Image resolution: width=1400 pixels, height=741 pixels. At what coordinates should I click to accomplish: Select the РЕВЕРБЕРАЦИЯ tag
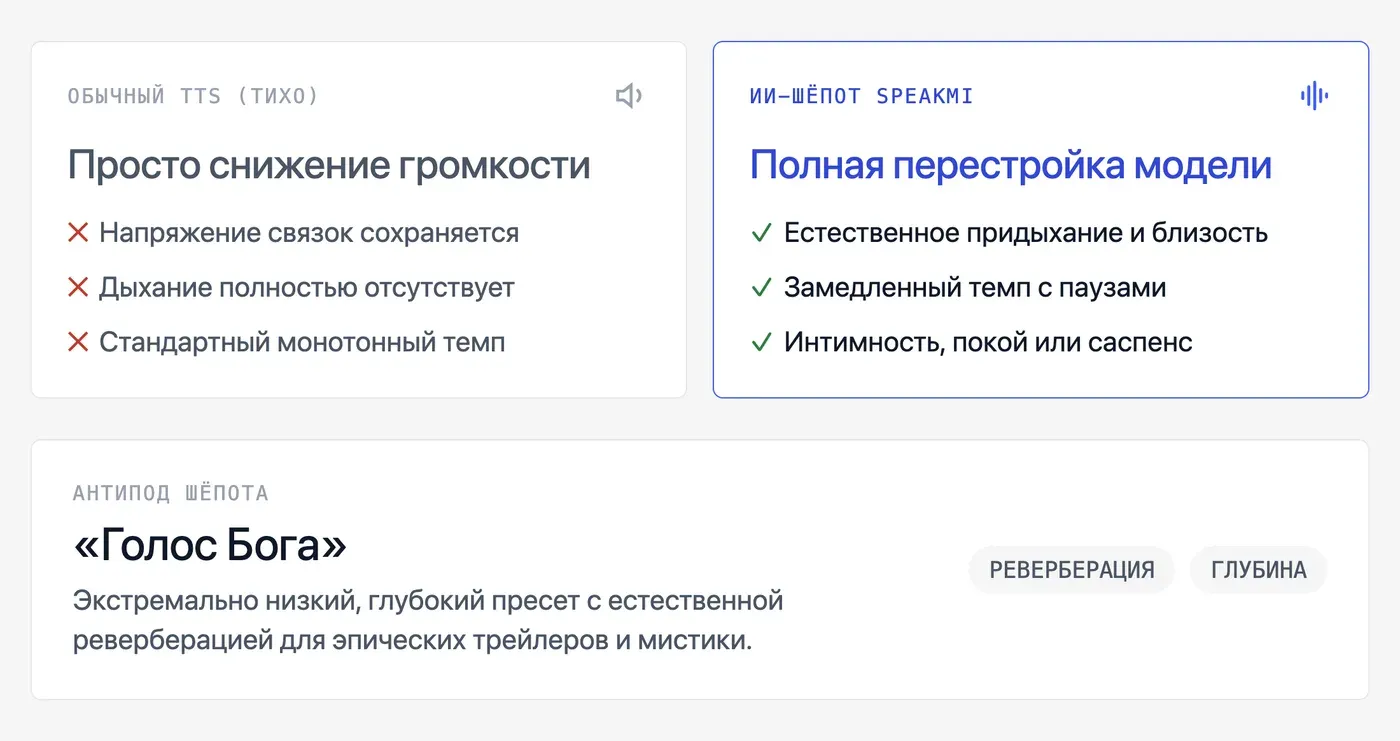[x=1072, y=570]
